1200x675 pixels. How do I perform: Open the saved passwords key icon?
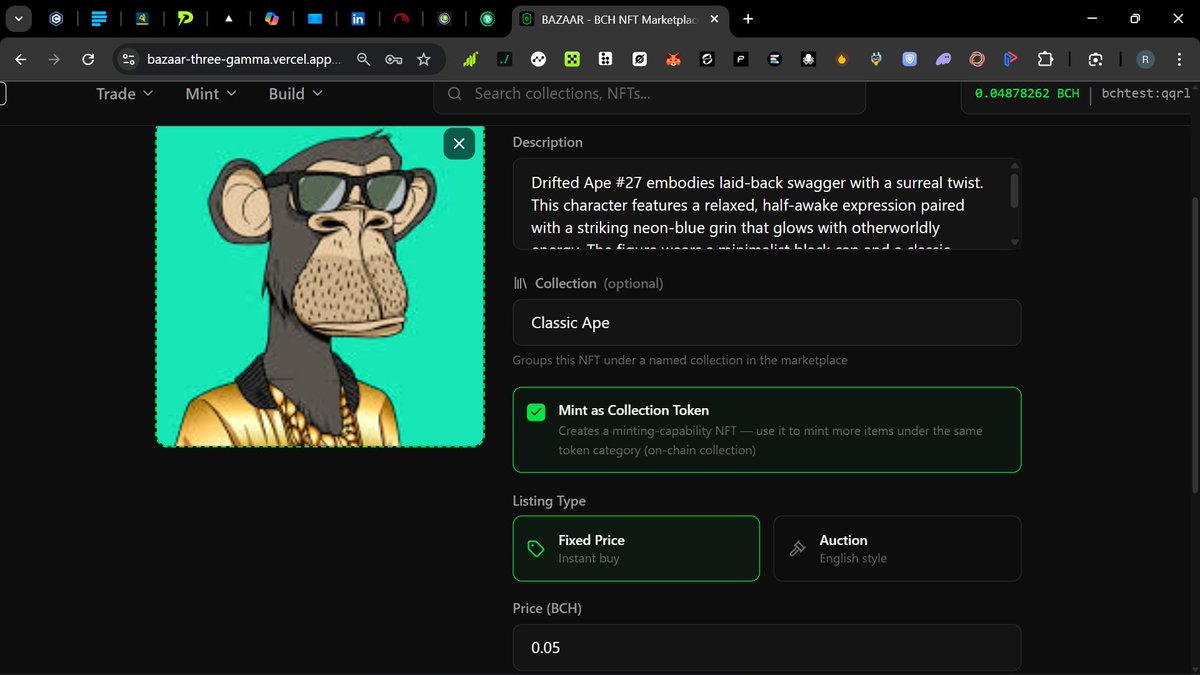(393, 59)
